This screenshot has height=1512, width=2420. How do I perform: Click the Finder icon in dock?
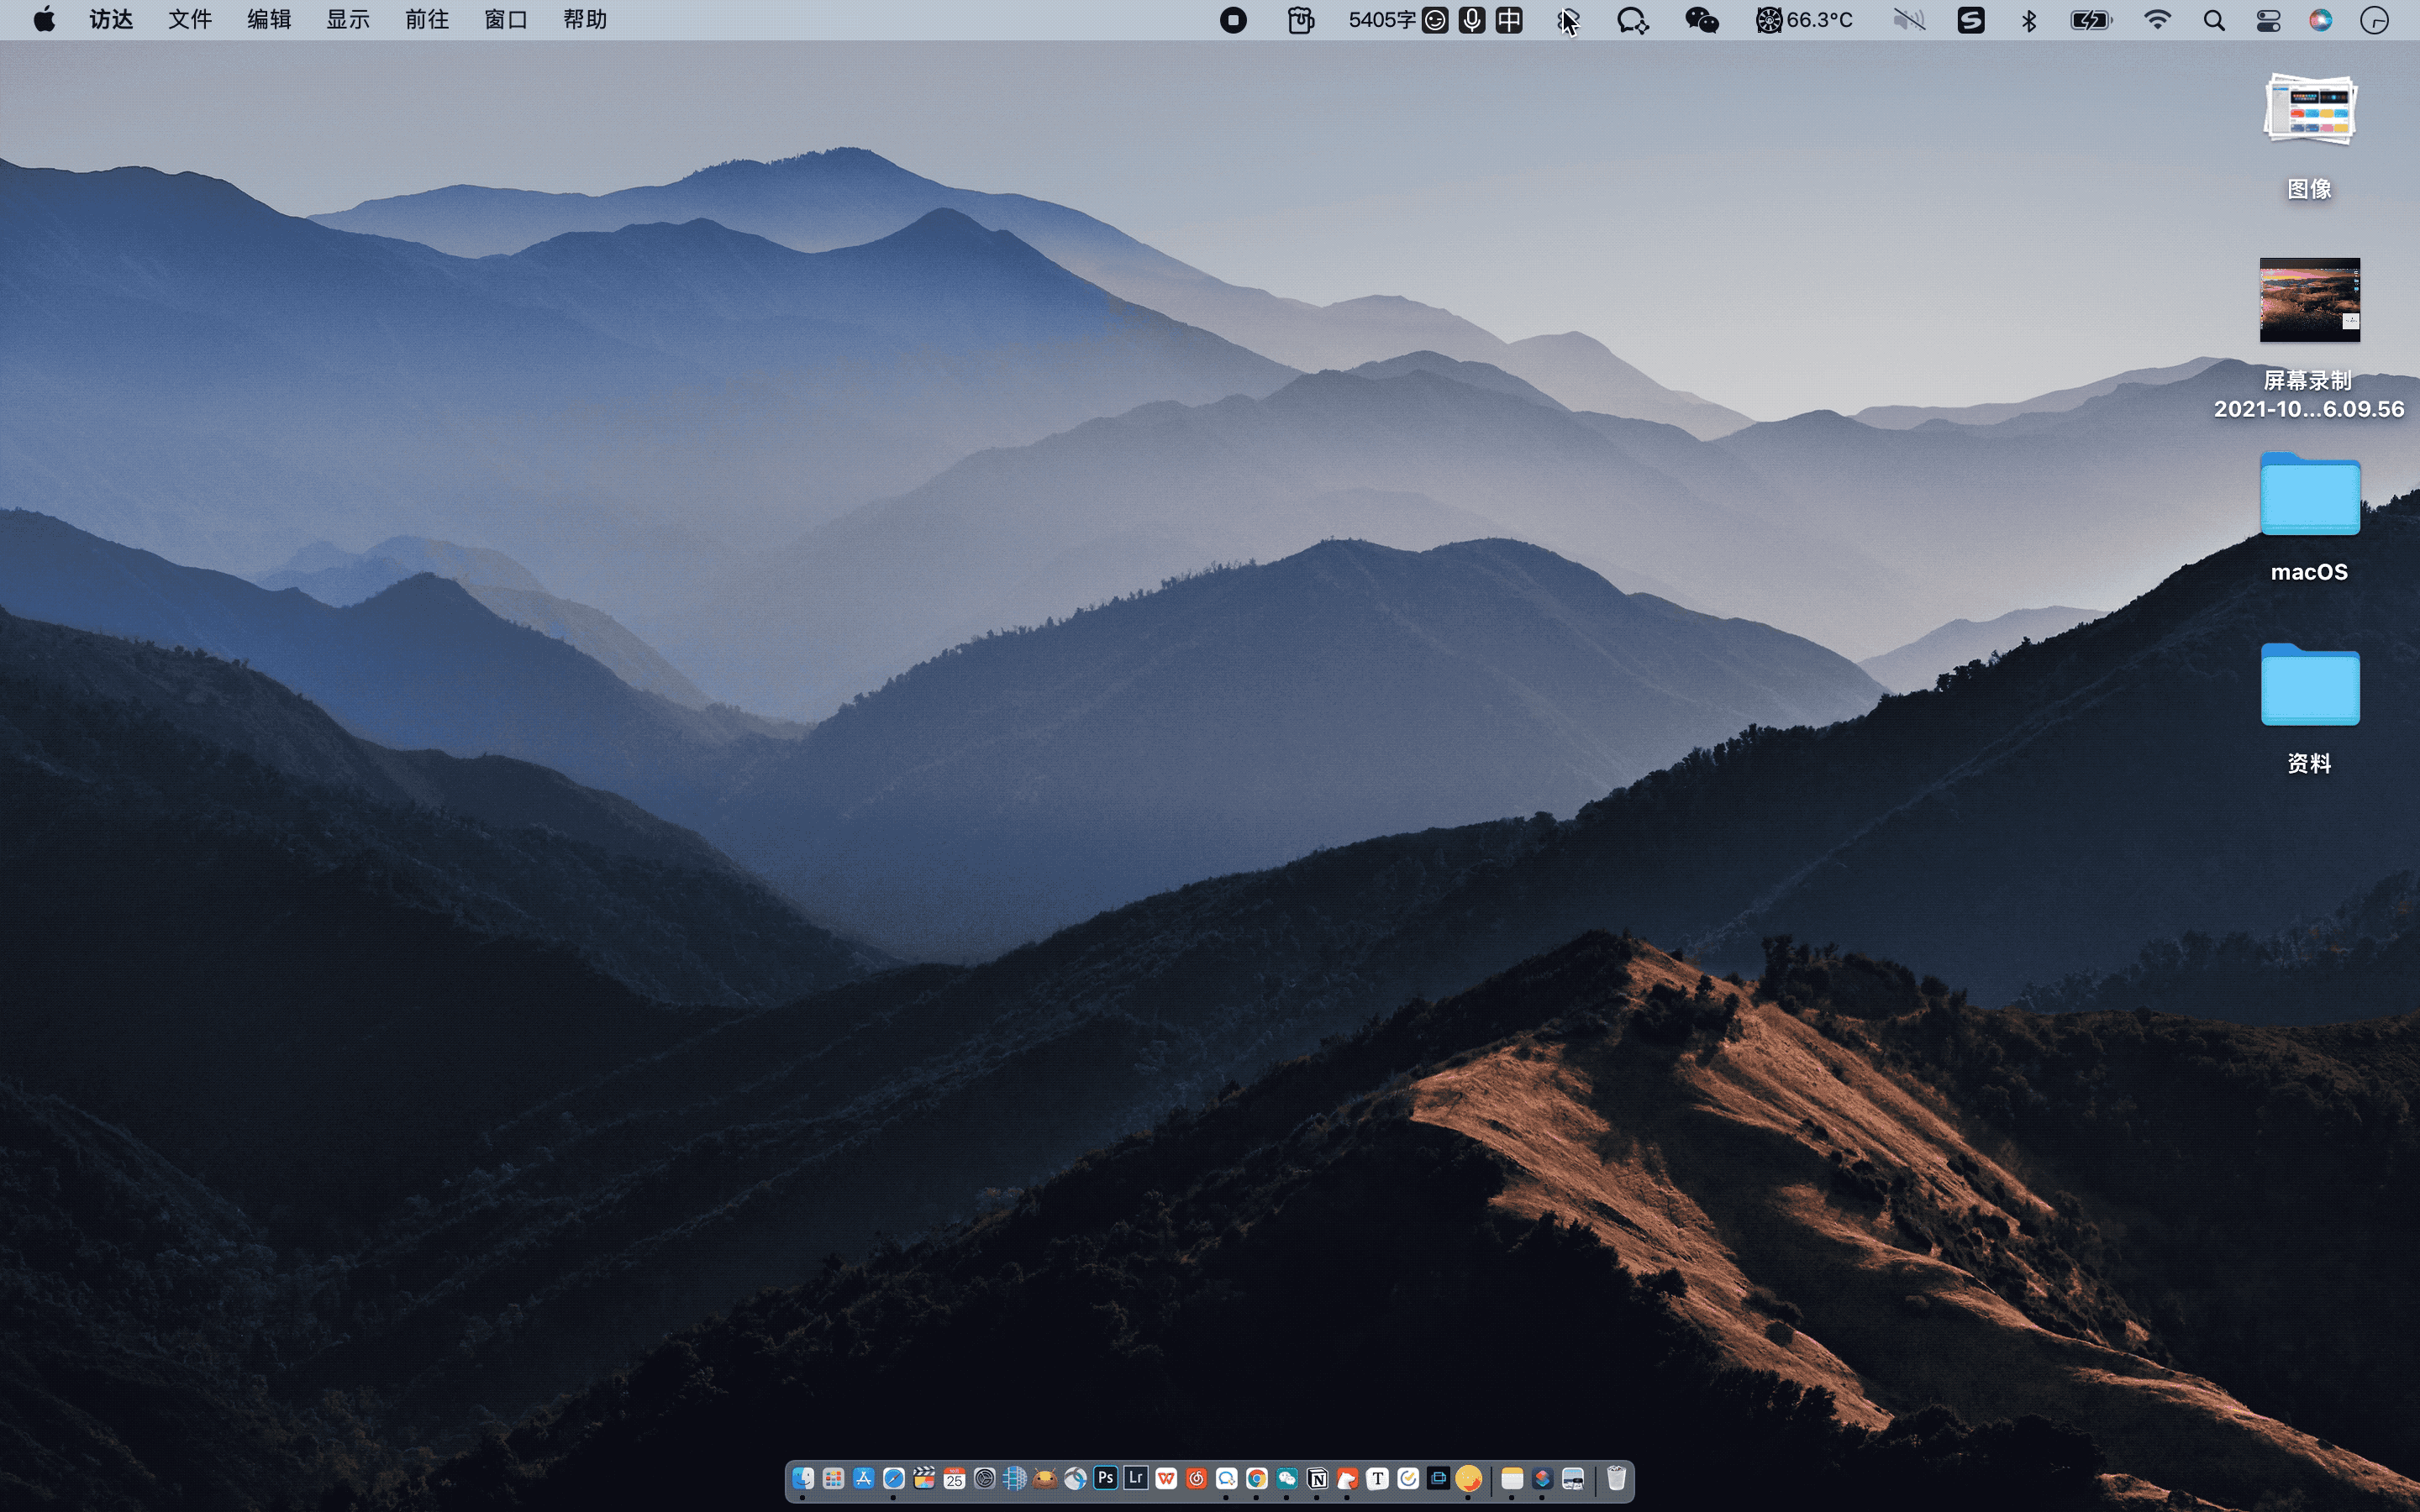tap(803, 1478)
